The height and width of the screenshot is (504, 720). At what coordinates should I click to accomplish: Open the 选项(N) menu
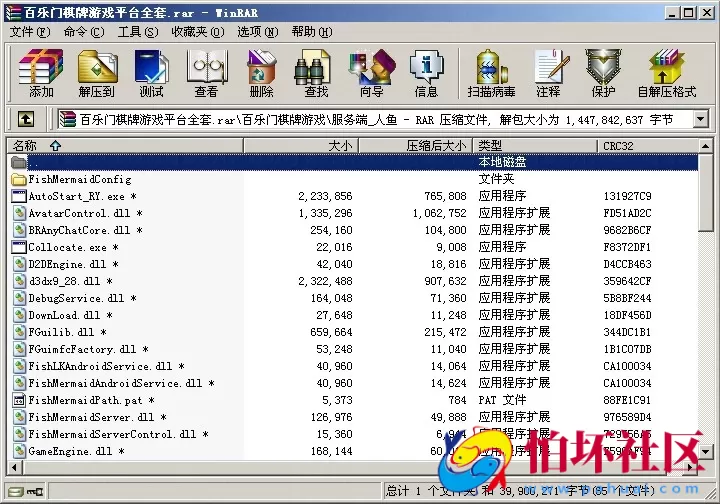click(x=258, y=32)
